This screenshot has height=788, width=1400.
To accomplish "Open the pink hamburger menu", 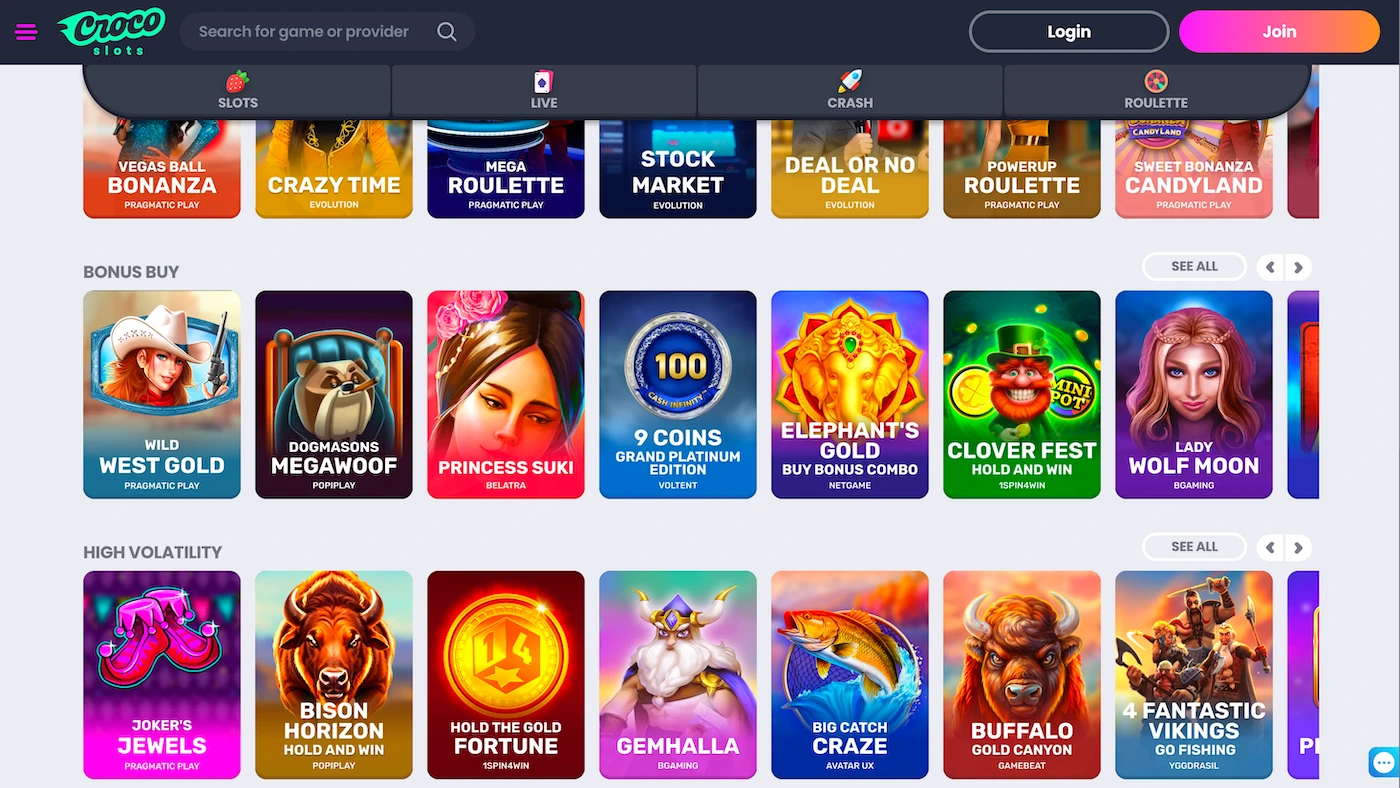I will 26,32.
